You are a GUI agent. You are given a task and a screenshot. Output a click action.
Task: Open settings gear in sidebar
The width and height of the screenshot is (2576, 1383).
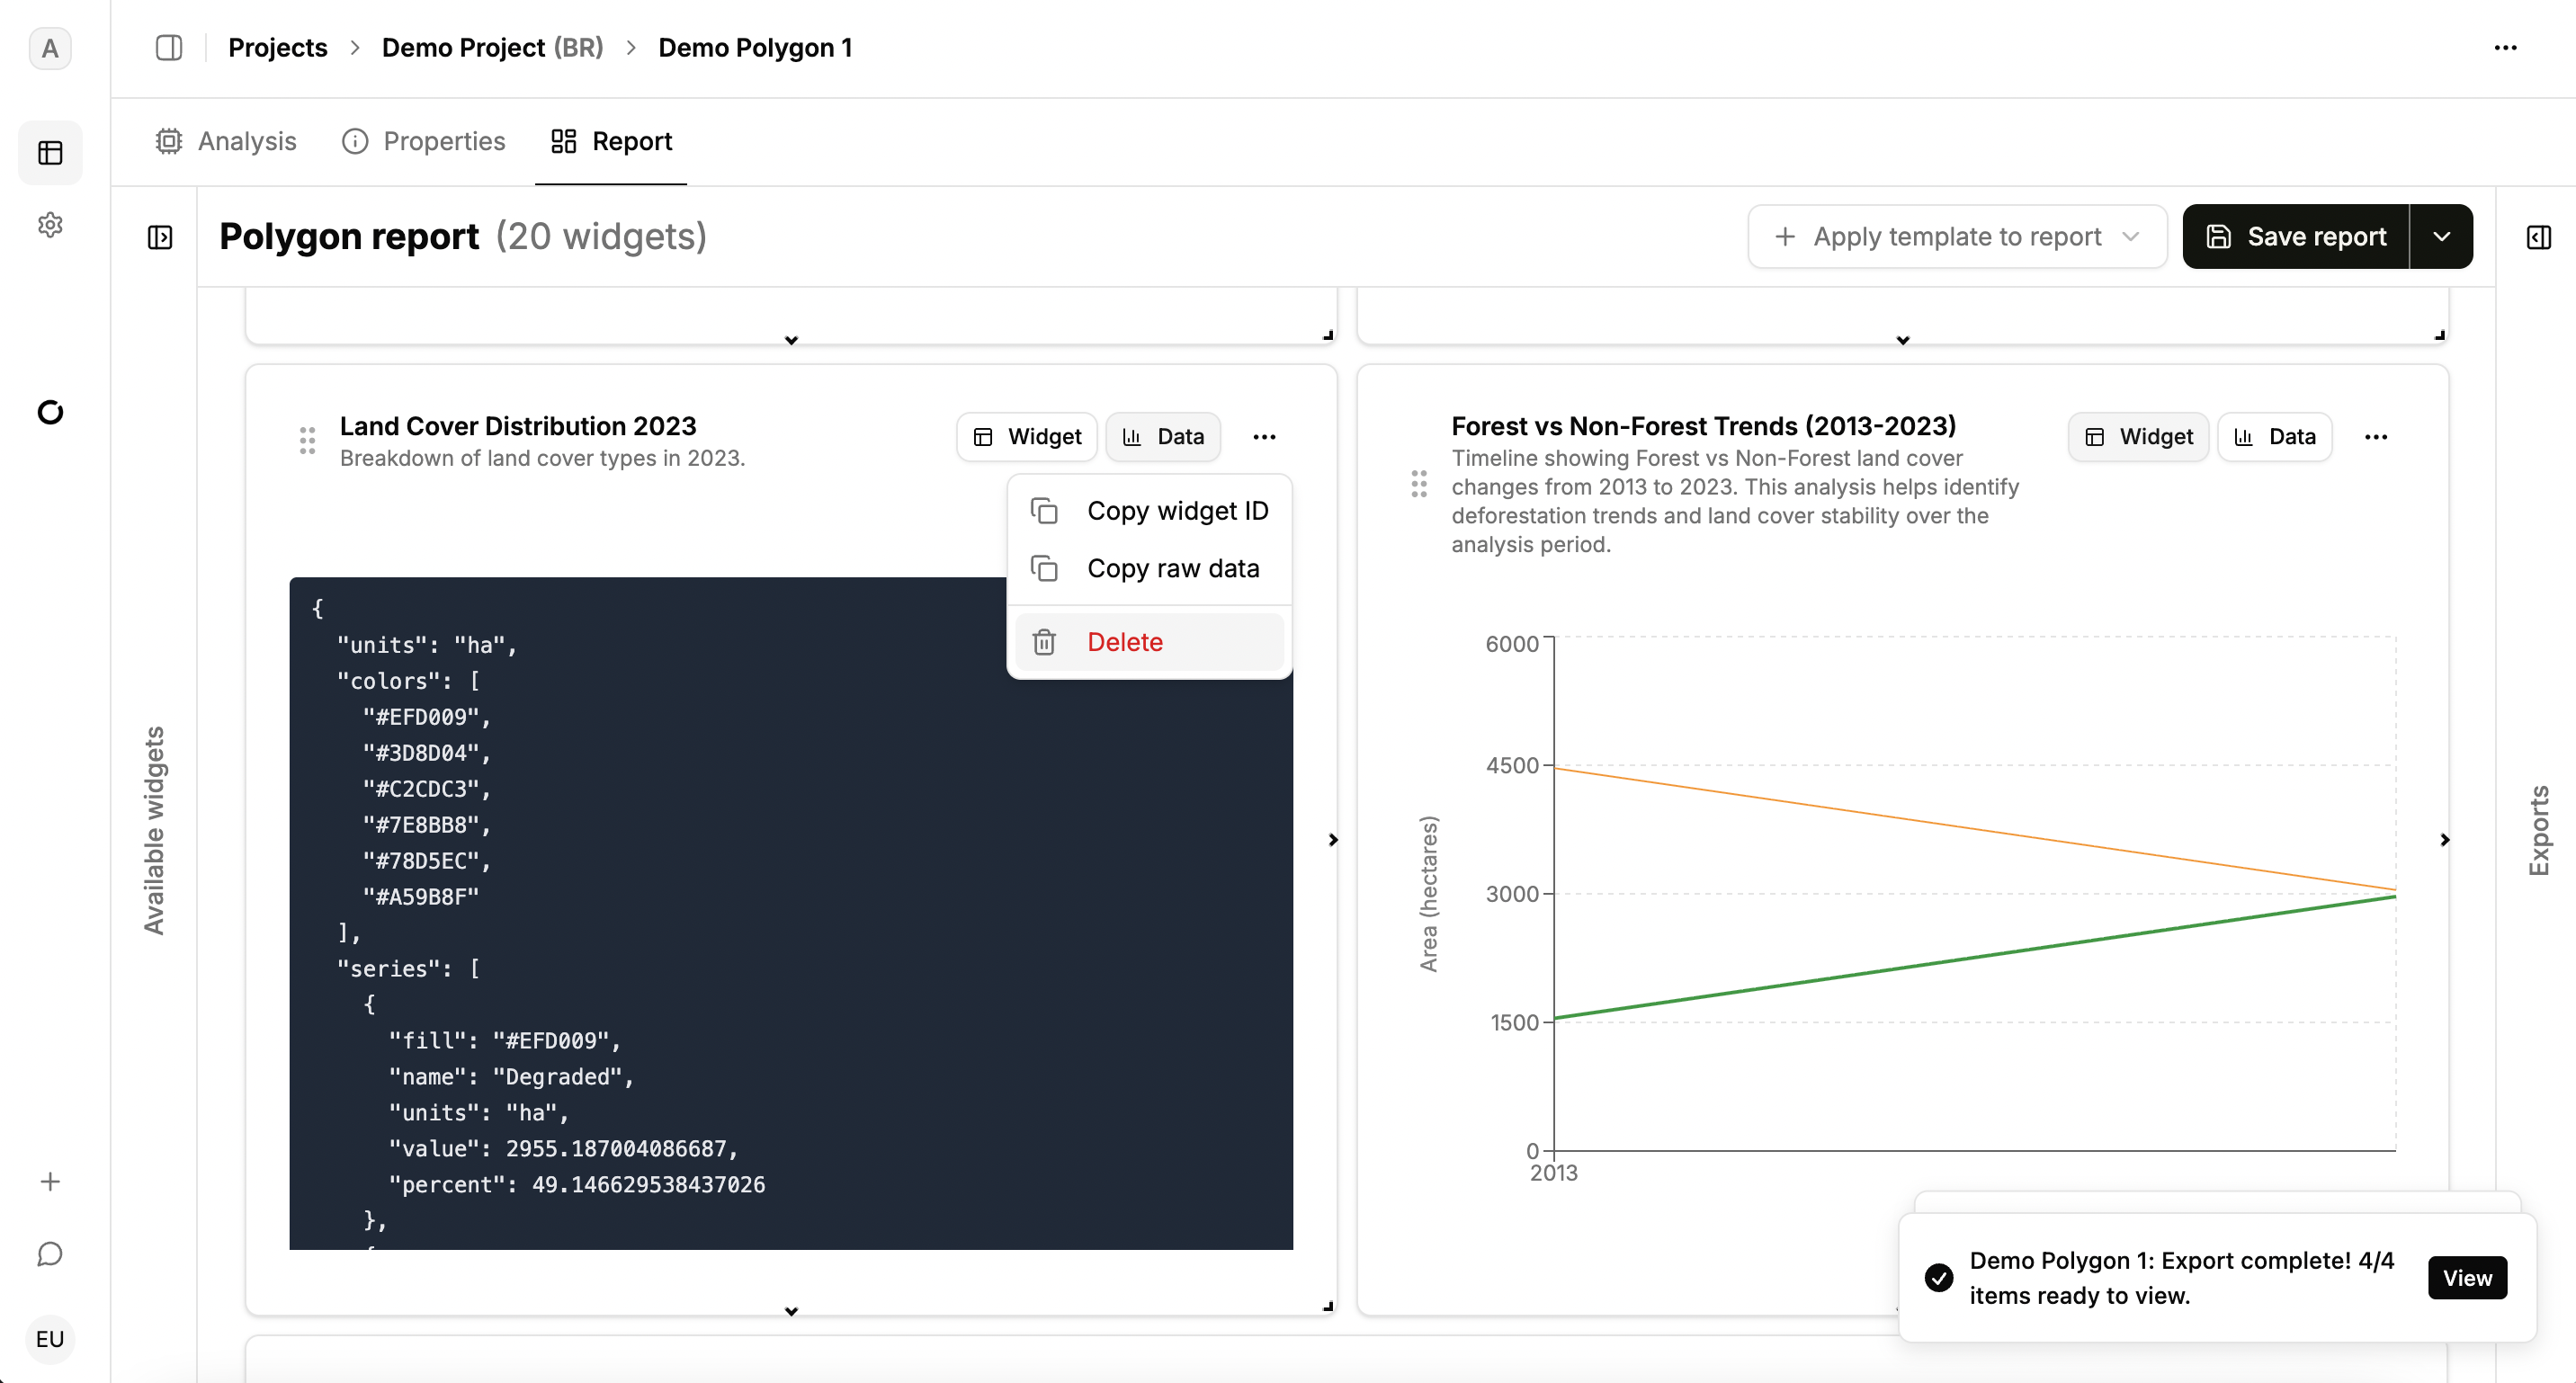(50, 225)
